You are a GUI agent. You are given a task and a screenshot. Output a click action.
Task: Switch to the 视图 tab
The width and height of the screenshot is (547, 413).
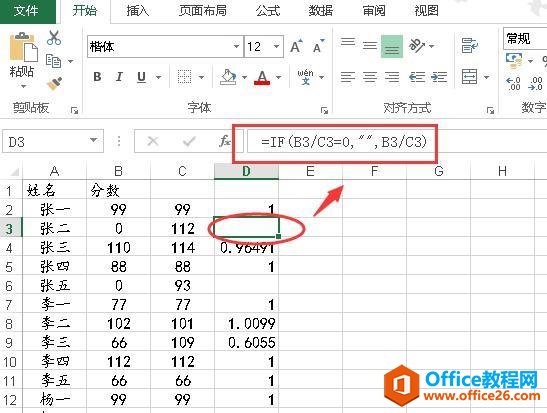[426, 10]
